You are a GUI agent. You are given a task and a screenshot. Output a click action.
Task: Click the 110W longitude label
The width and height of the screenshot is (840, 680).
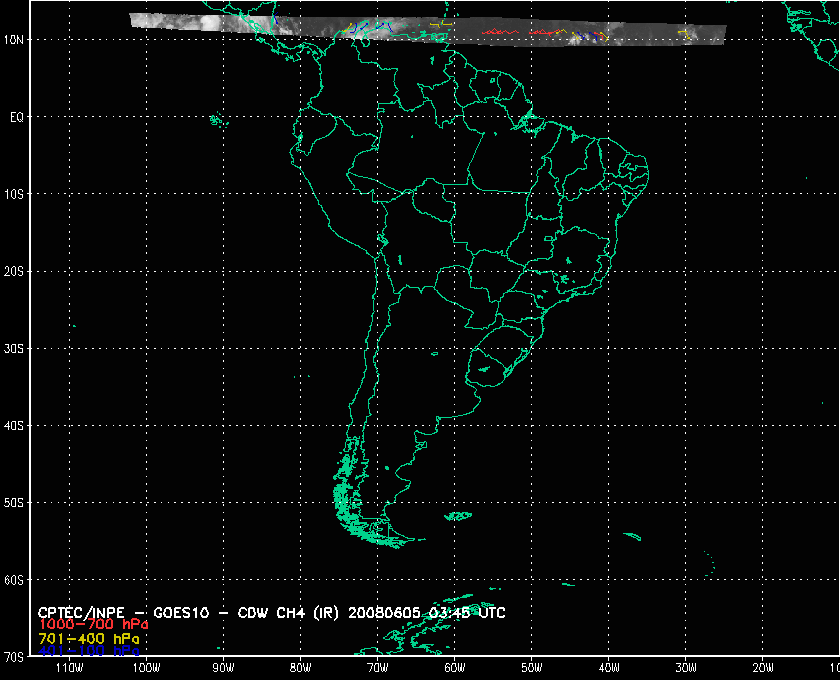coord(68,669)
